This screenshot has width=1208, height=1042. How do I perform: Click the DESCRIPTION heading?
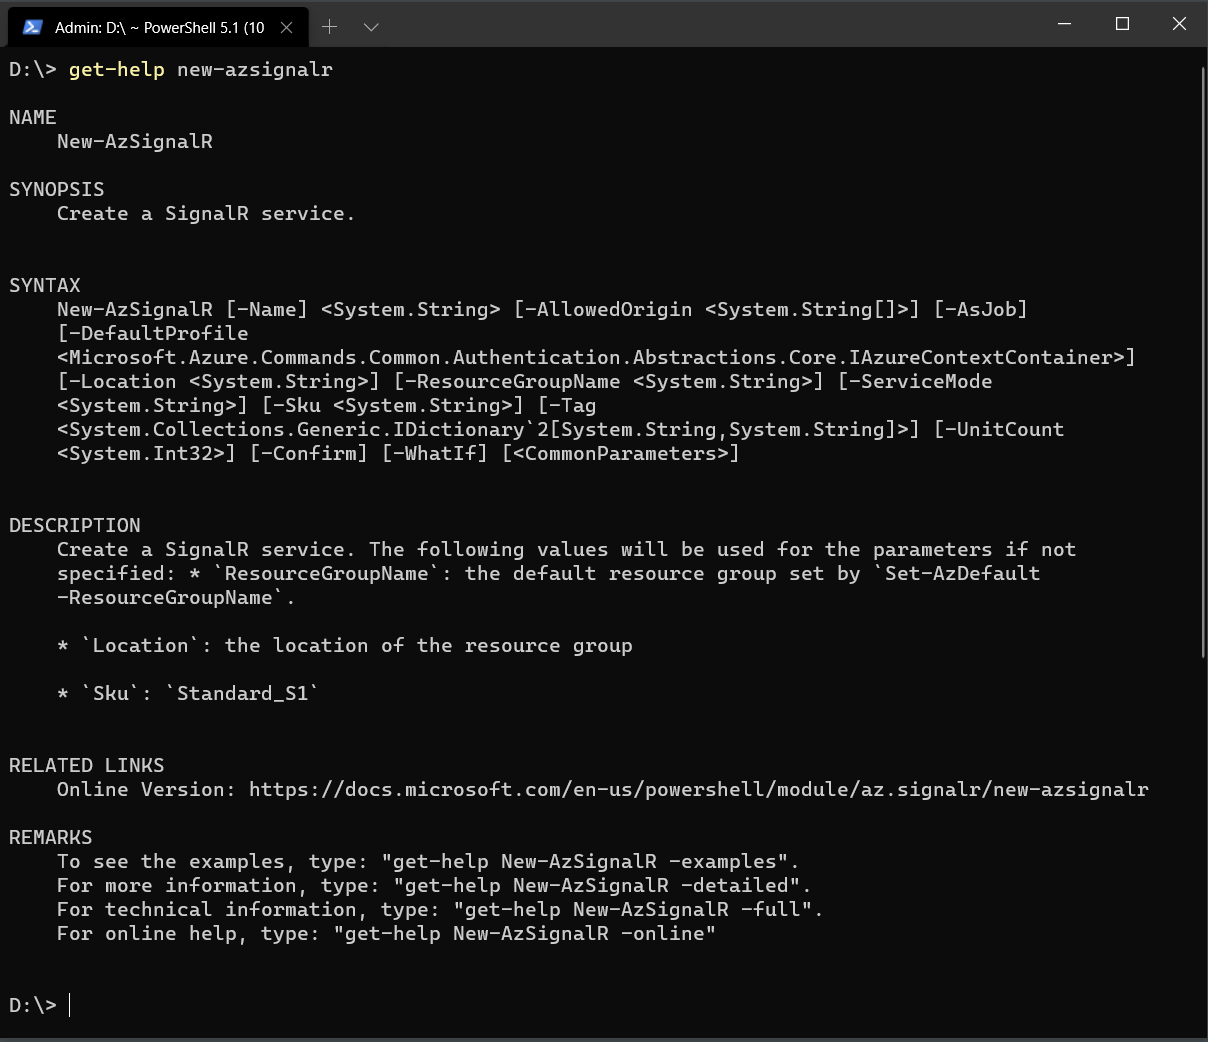pyautogui.click(x=75, y=525)
